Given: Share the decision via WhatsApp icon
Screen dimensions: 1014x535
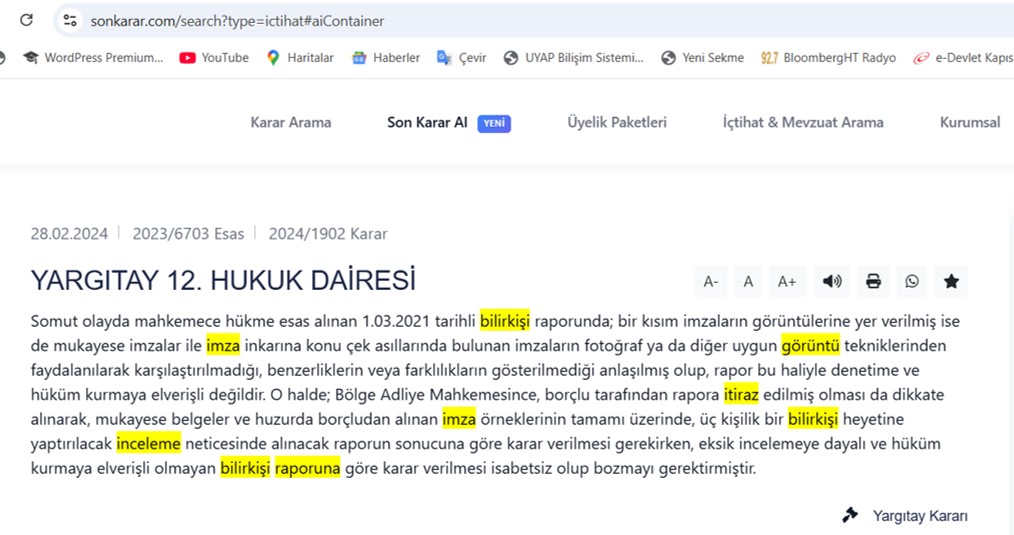Looking at the screenshot, I should [x=911, y=282].
